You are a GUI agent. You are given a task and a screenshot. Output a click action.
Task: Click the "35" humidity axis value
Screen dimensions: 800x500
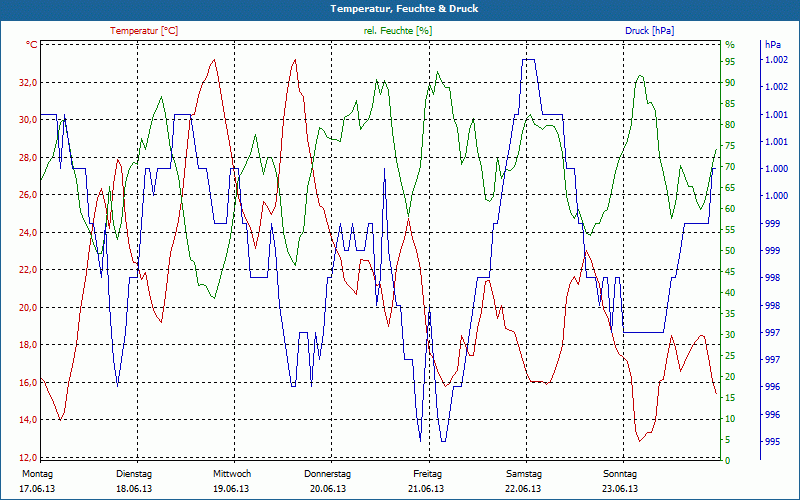tap(730, 314)
